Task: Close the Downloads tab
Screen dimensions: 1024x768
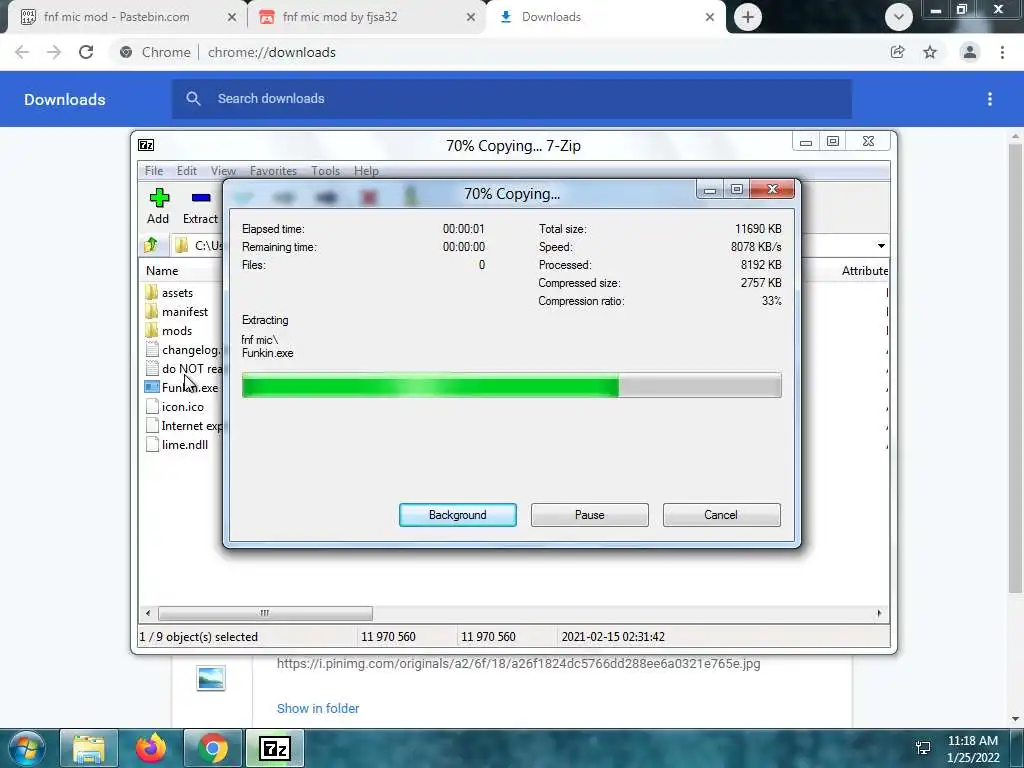Action: point(710,18)
